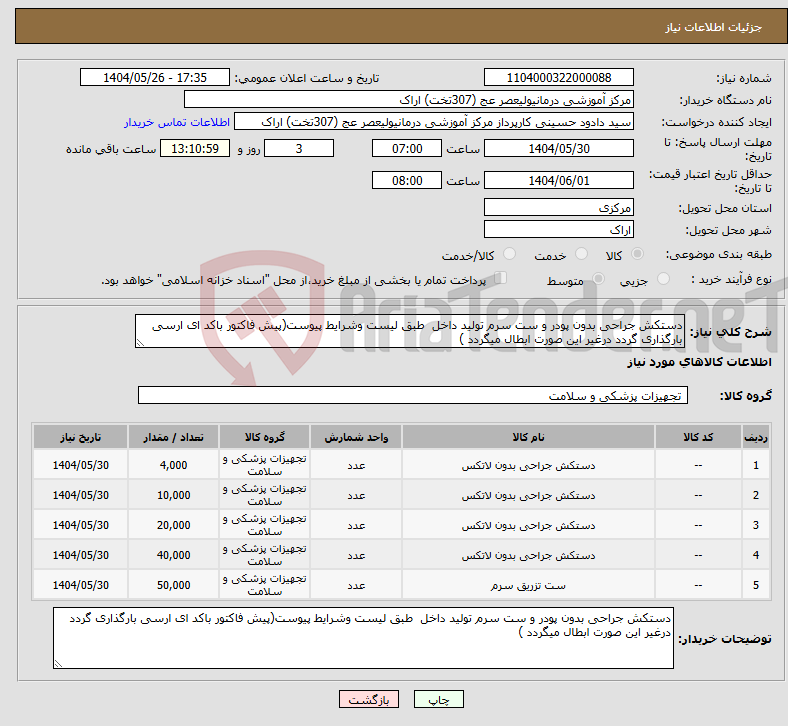This screenshot has width=788, height=726.
Task: Click the کد کالا column header
Action: click(x=698, y=437)
